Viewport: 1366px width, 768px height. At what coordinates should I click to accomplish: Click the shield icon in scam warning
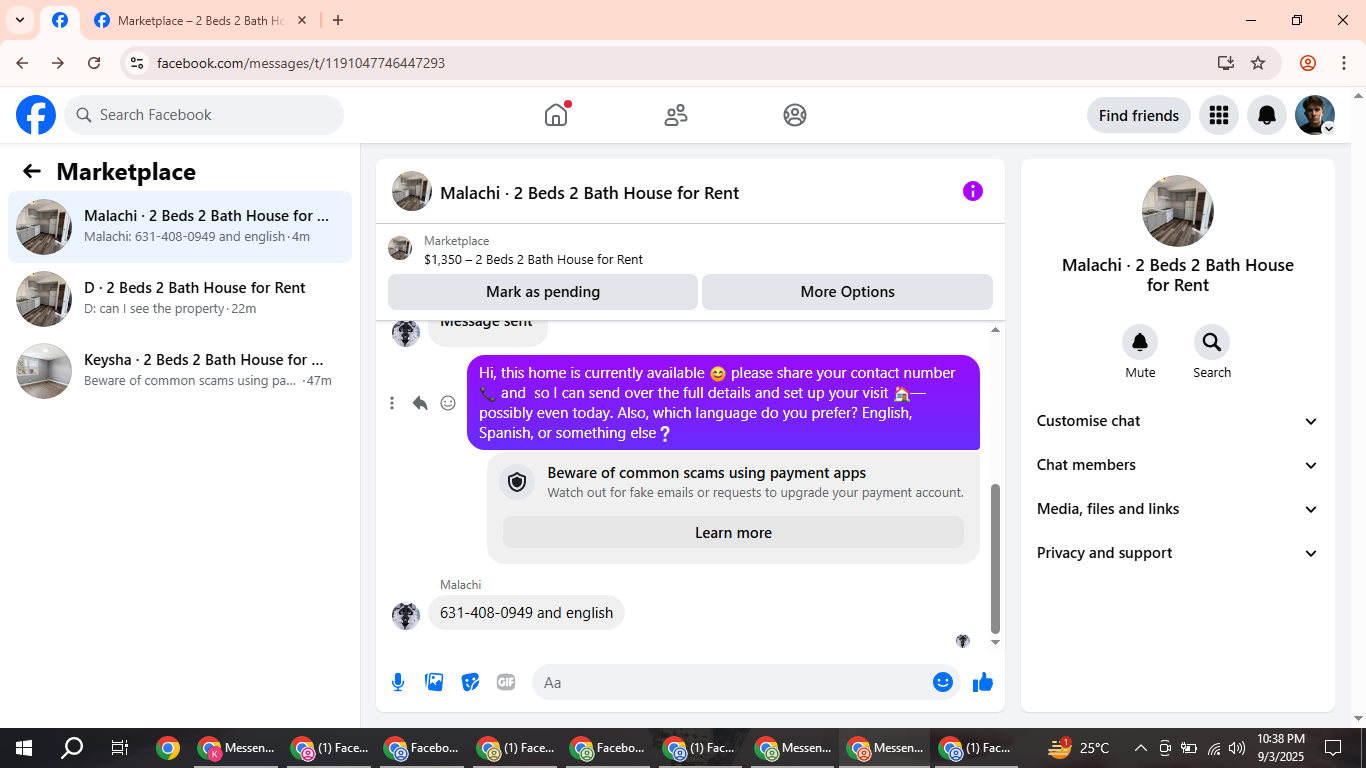coord(517,483)
